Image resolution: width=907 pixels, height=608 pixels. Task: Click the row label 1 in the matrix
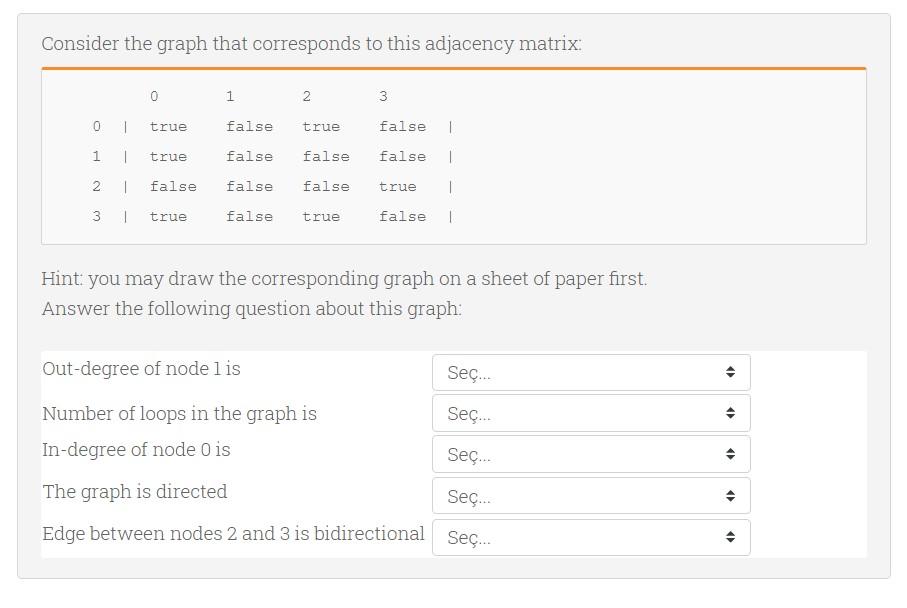click(96, 157)
